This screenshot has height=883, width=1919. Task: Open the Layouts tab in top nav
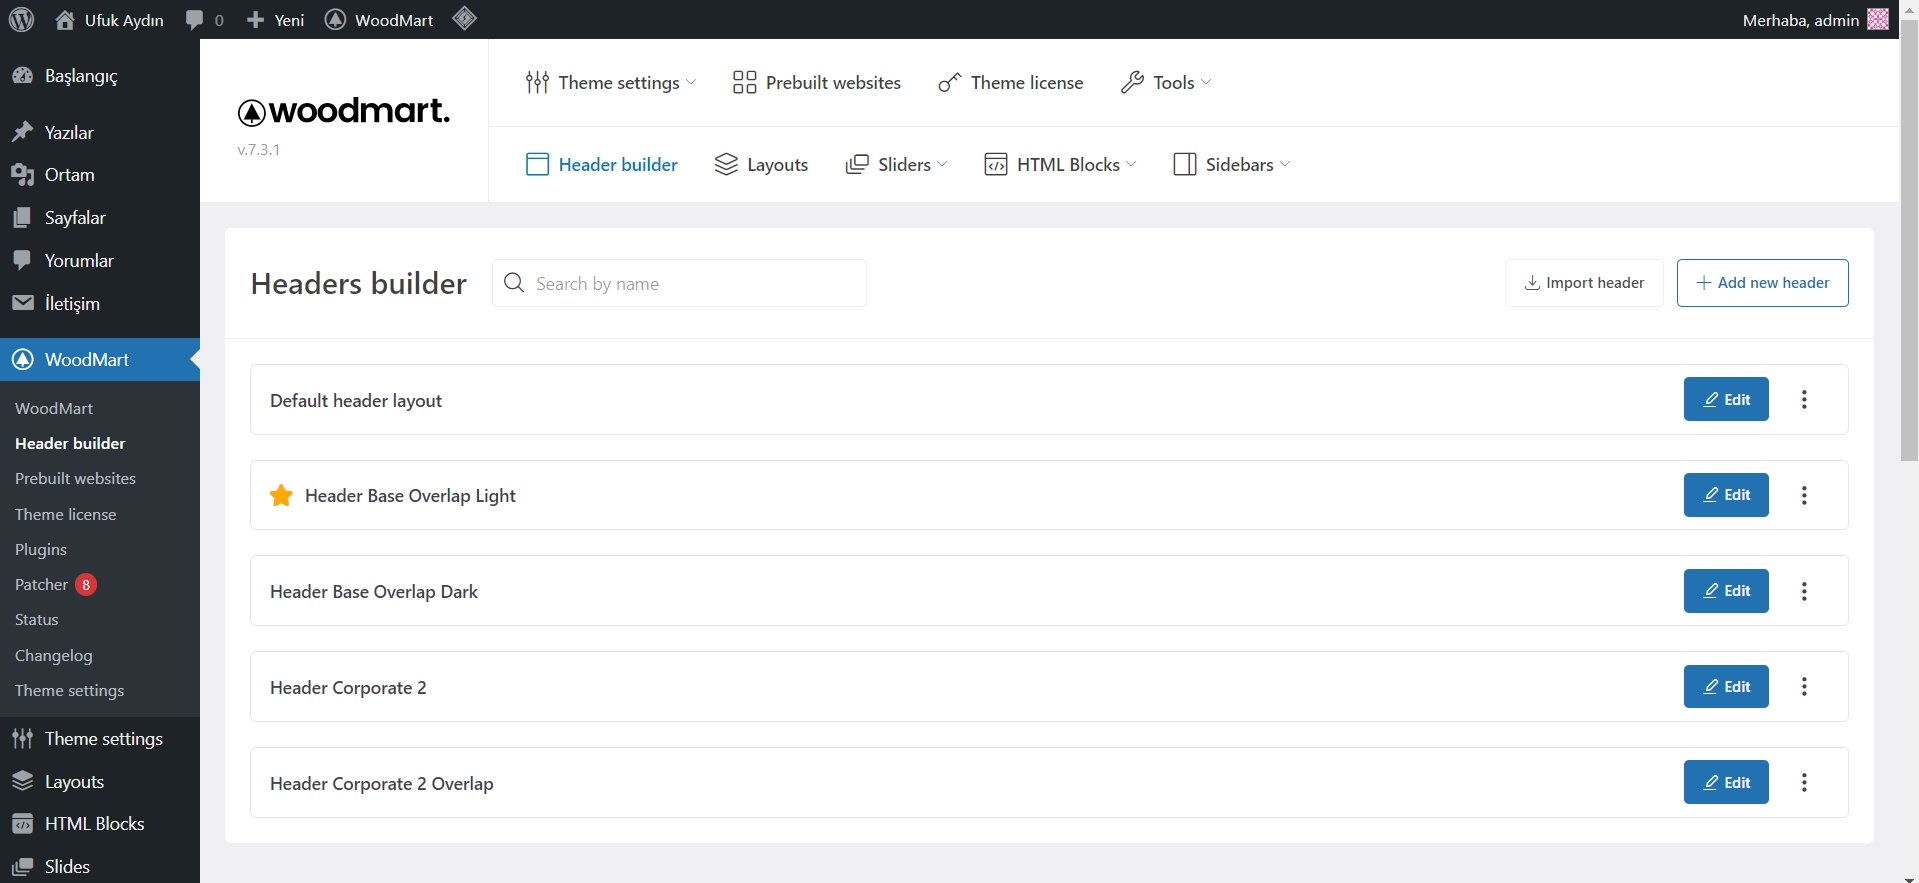(761, 165)
